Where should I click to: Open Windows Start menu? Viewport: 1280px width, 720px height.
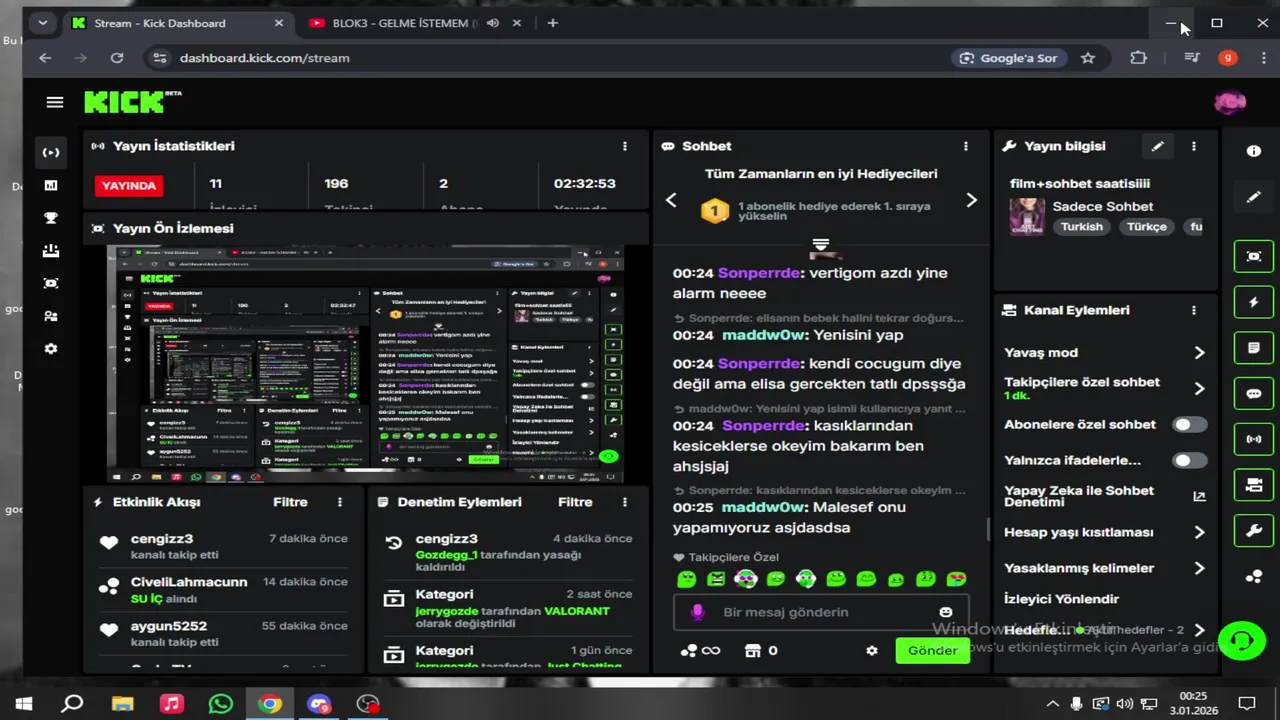pos(23,704)
